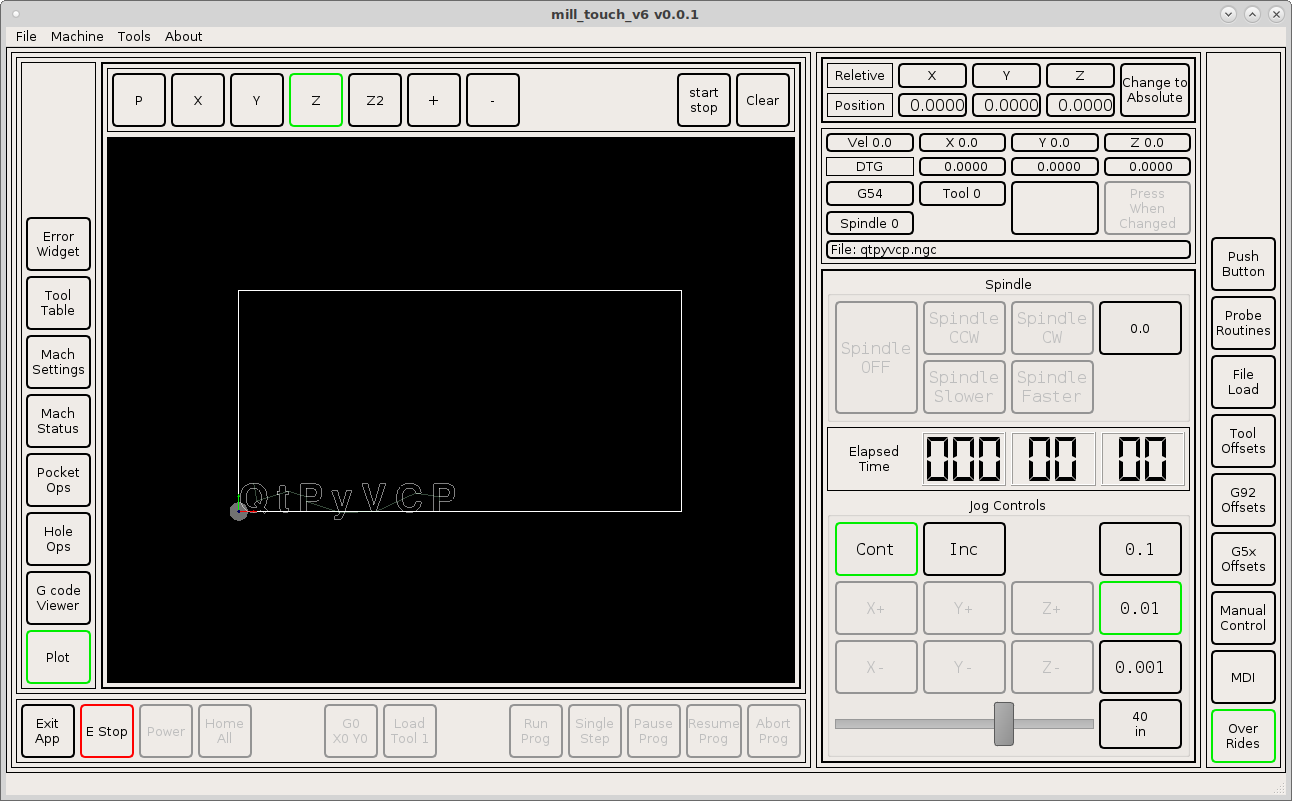This screenshot has width=1292, height=801.
Task: Open the MDI panel
Action: [x=1243, y=677]
